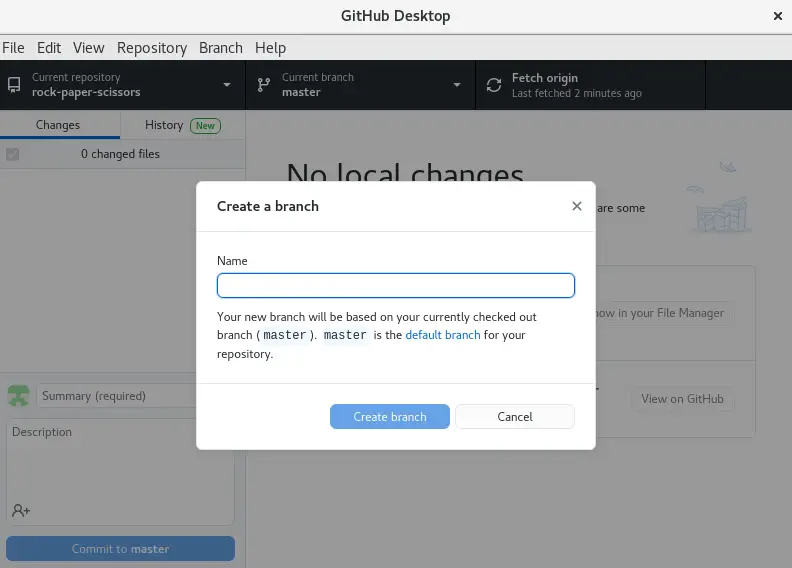Click Show in your File Manager button
The height and width of the screenshot is (568, 792).
665,313
